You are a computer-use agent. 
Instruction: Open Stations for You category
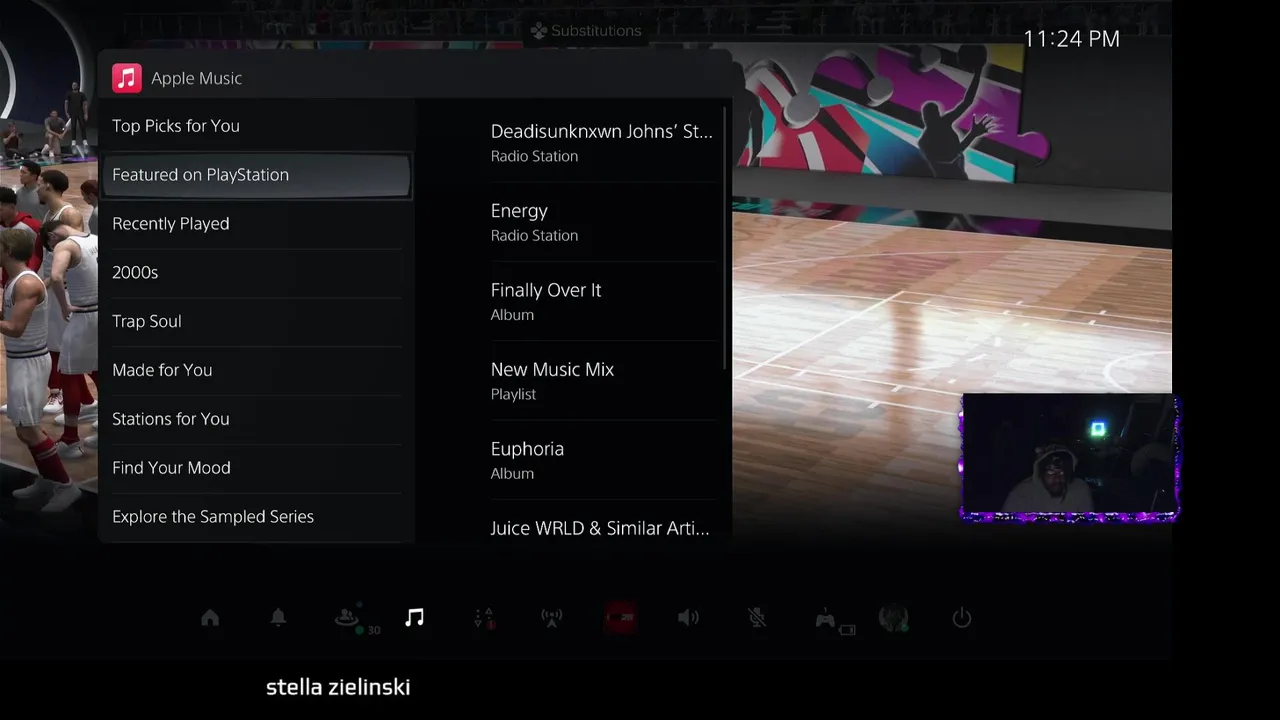click(256, 419)
